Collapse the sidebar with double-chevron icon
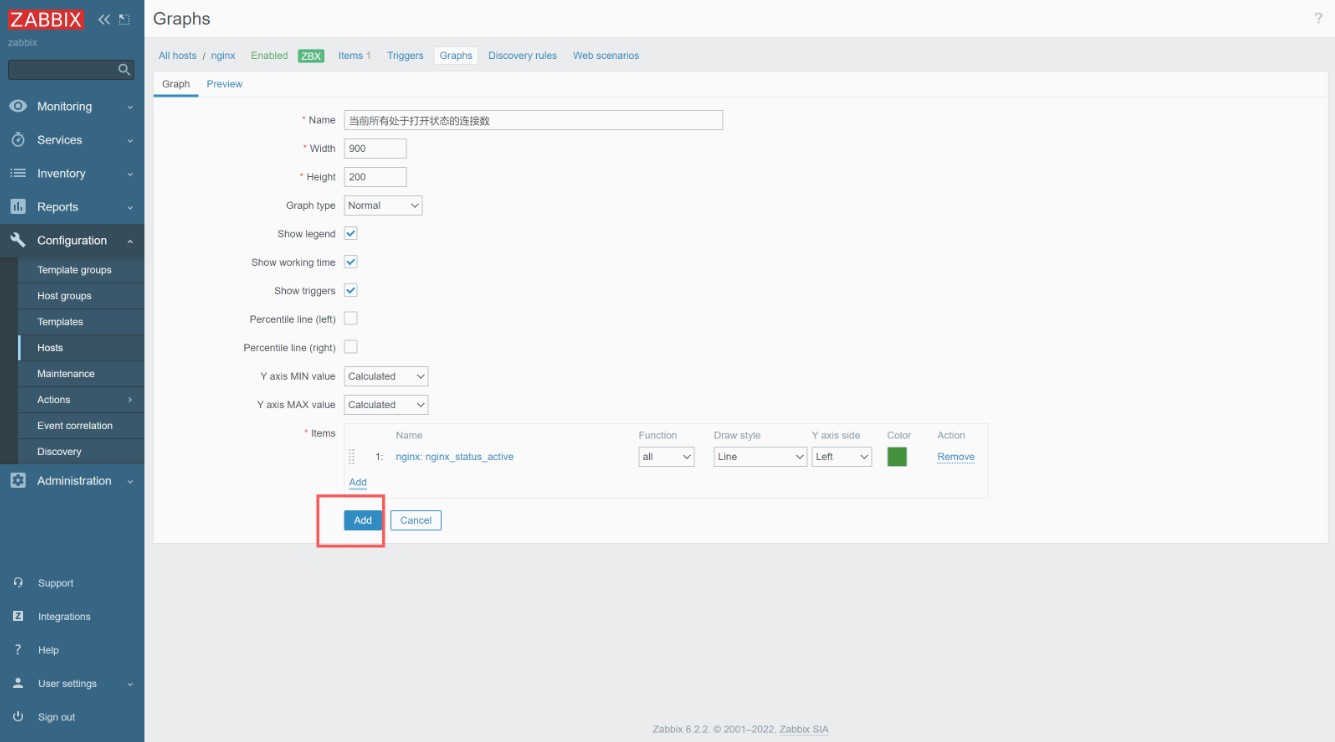 [104, 19]
